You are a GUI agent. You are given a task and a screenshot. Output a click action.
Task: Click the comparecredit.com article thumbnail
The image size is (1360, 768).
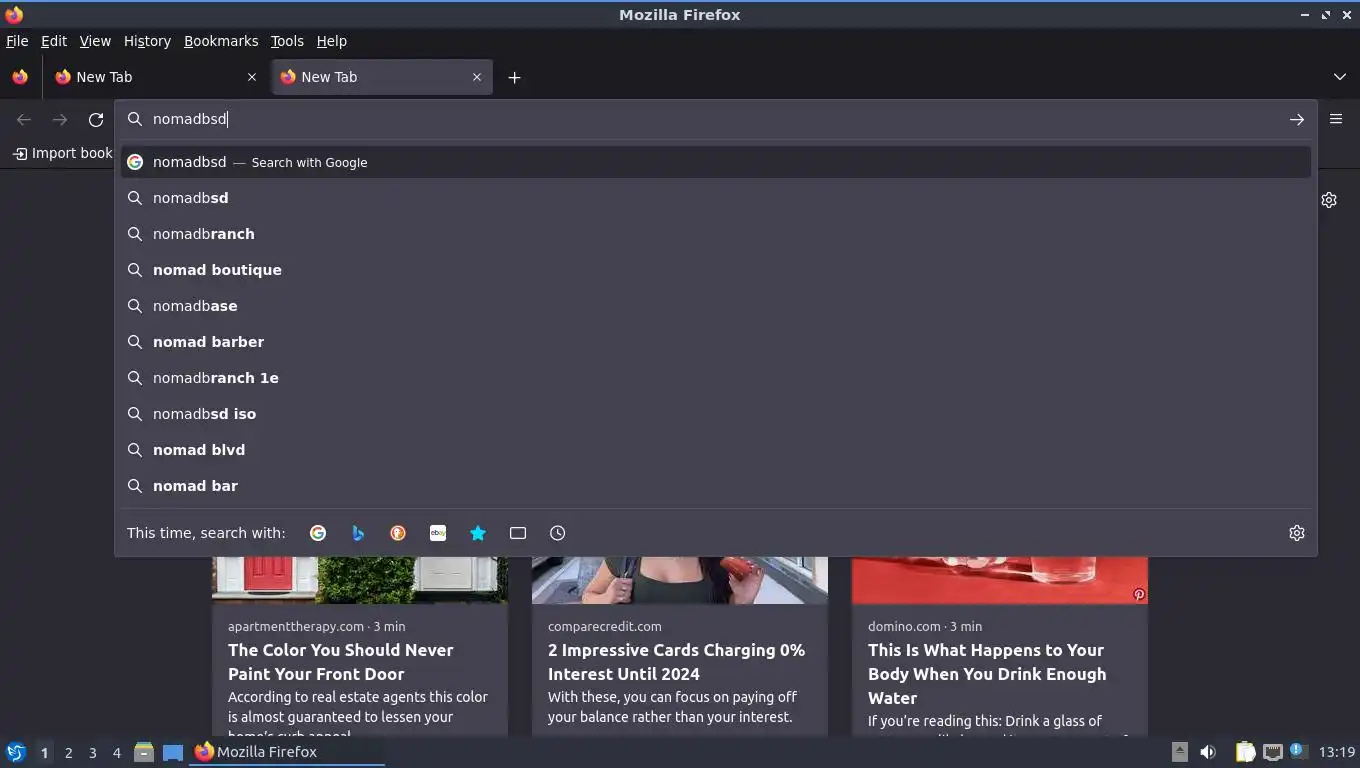680,580
